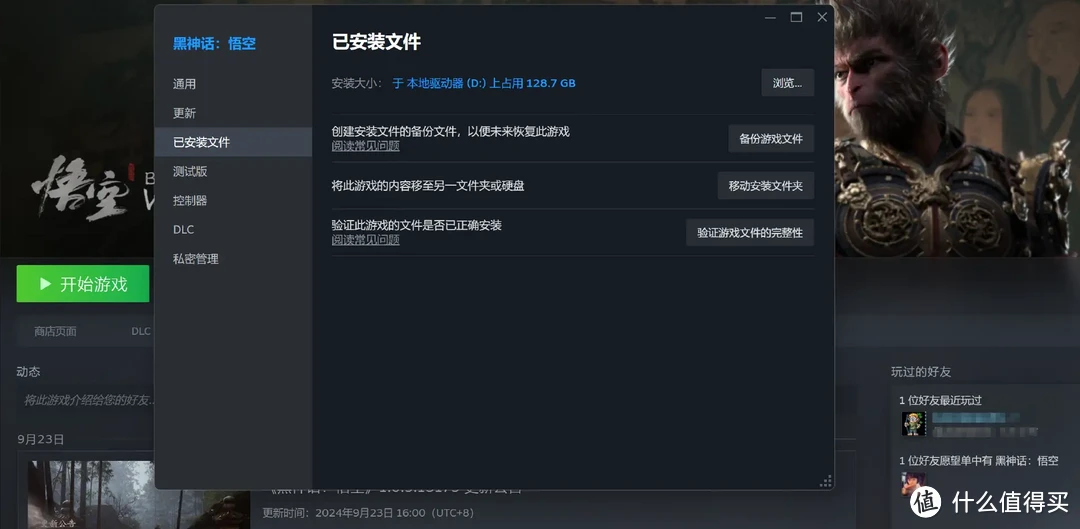Click the 9月23日 date label
Viewport: 1080px width, 529px height.
click(x=41, y=439)
